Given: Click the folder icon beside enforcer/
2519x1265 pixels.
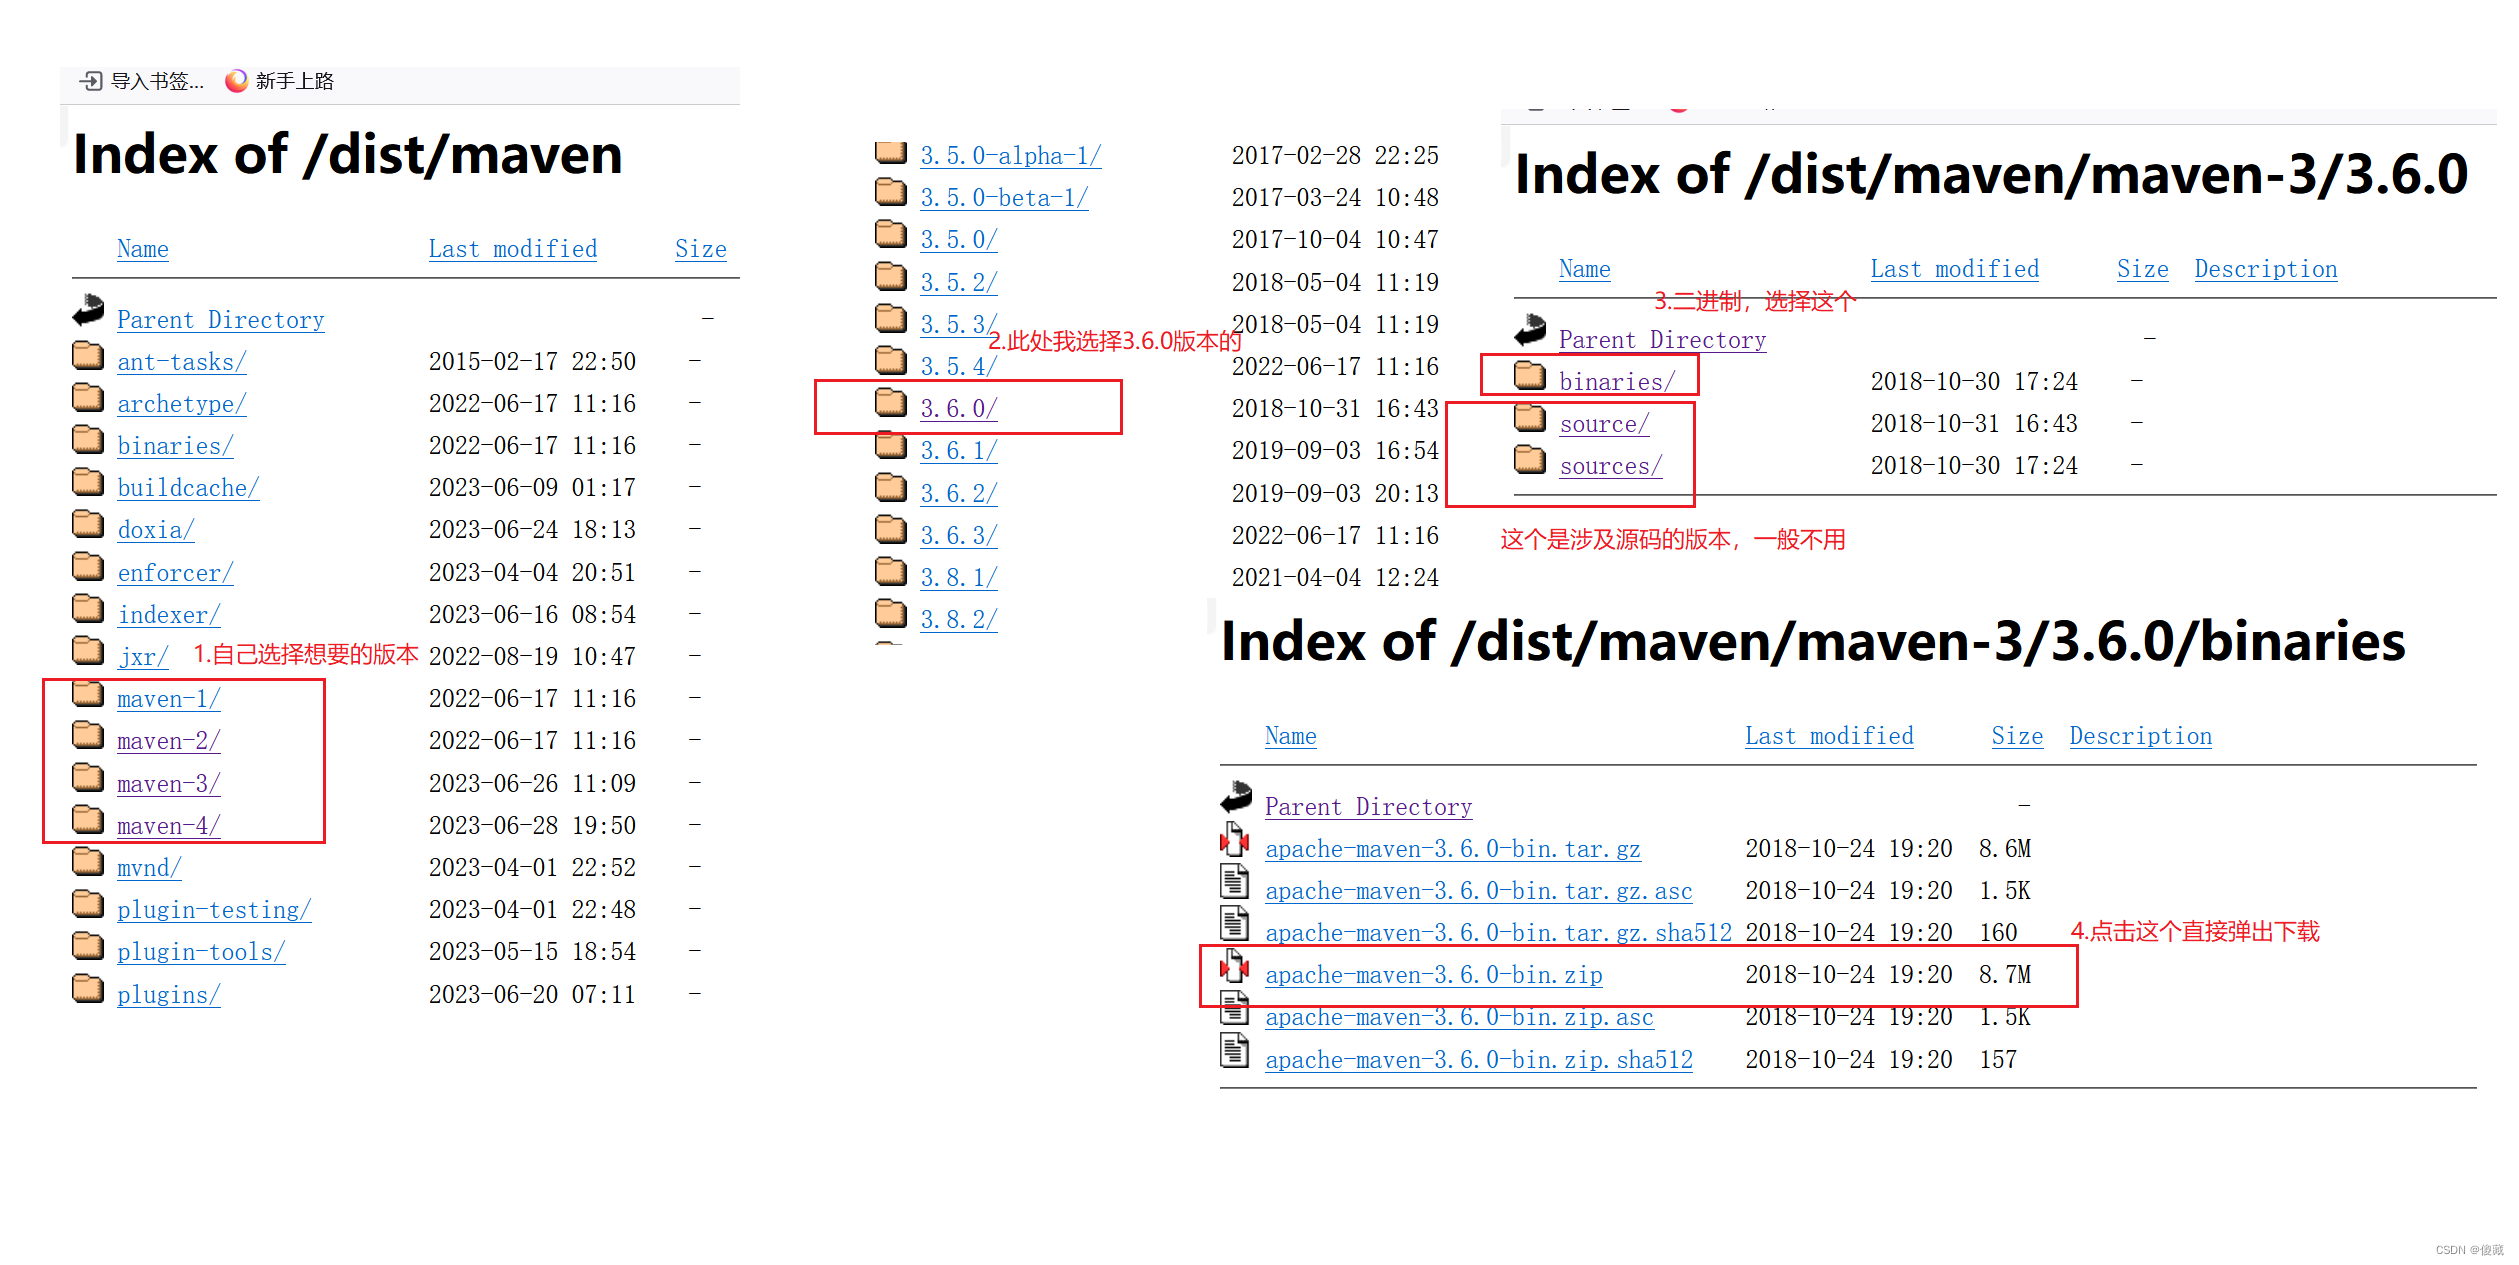Looking at the screenshot, I should pos(88,567).
